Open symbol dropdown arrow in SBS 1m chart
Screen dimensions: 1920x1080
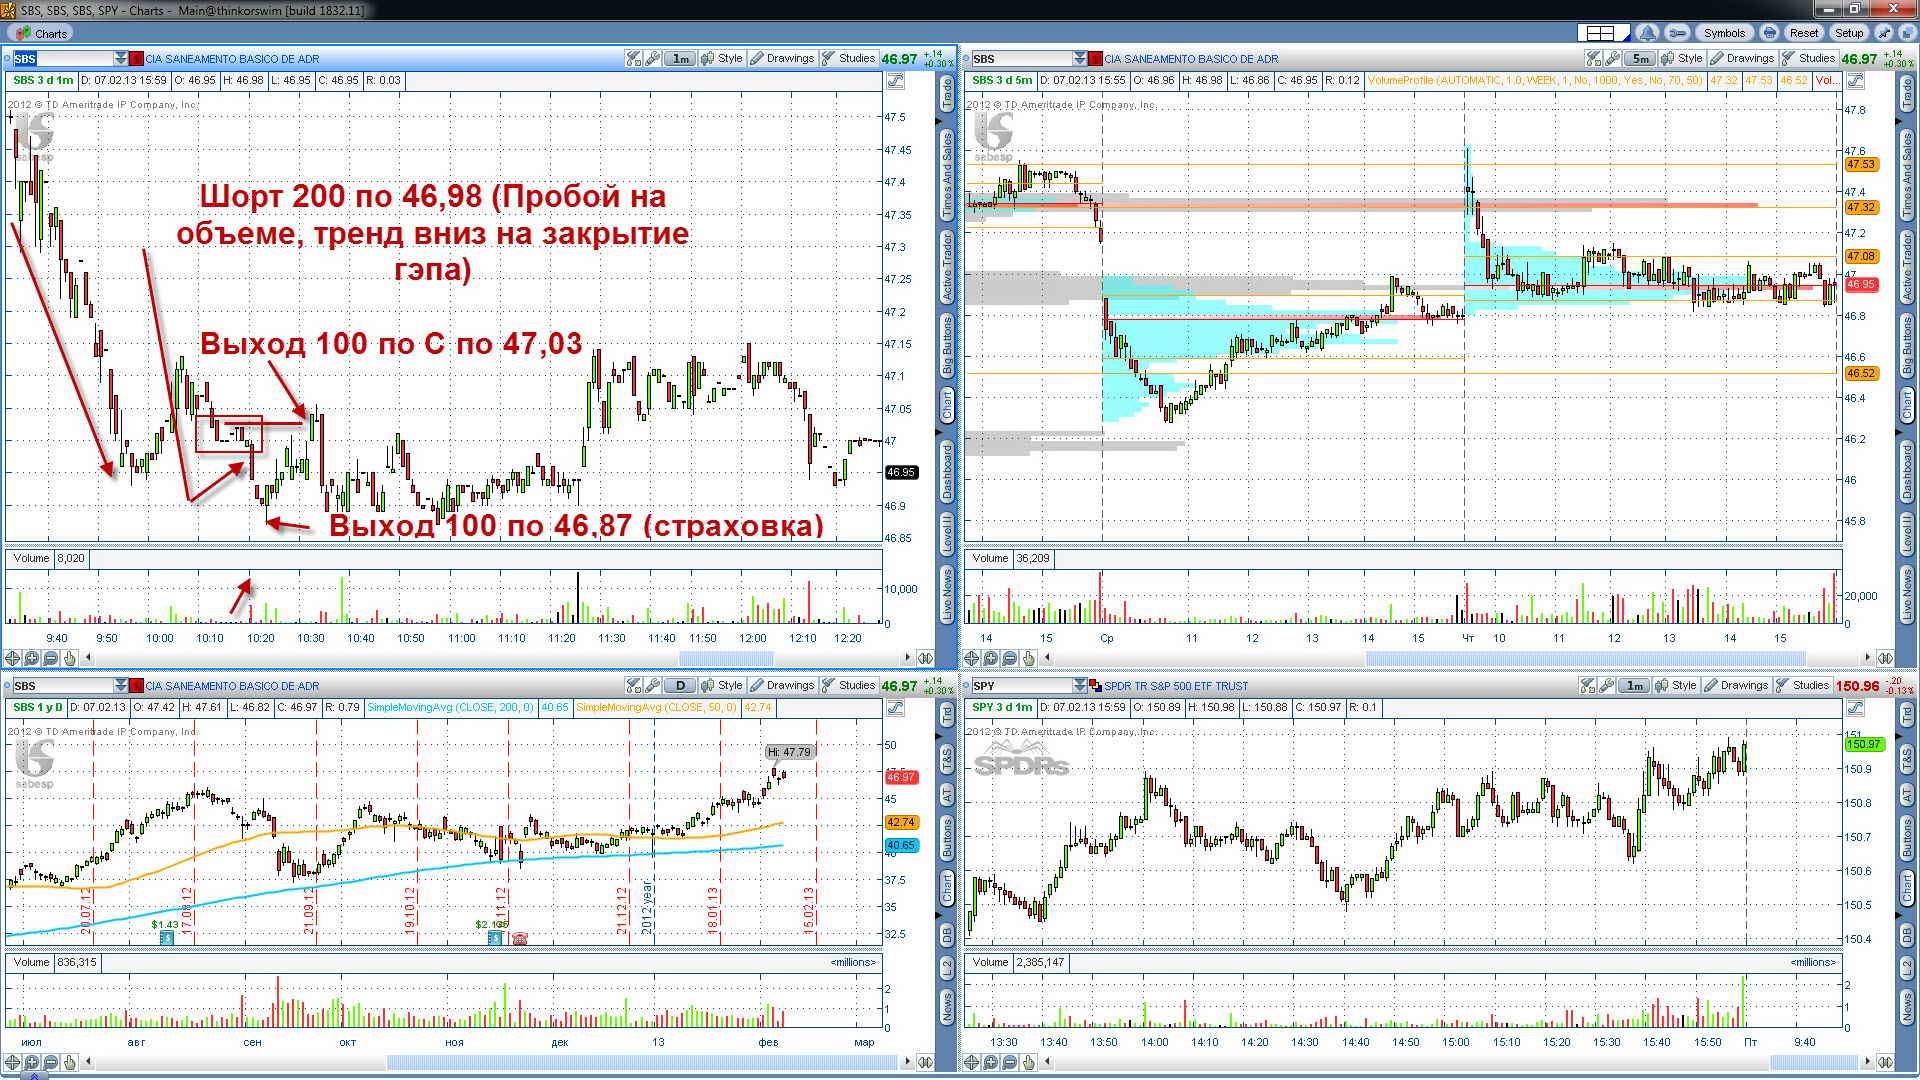(x=121, y=59)
